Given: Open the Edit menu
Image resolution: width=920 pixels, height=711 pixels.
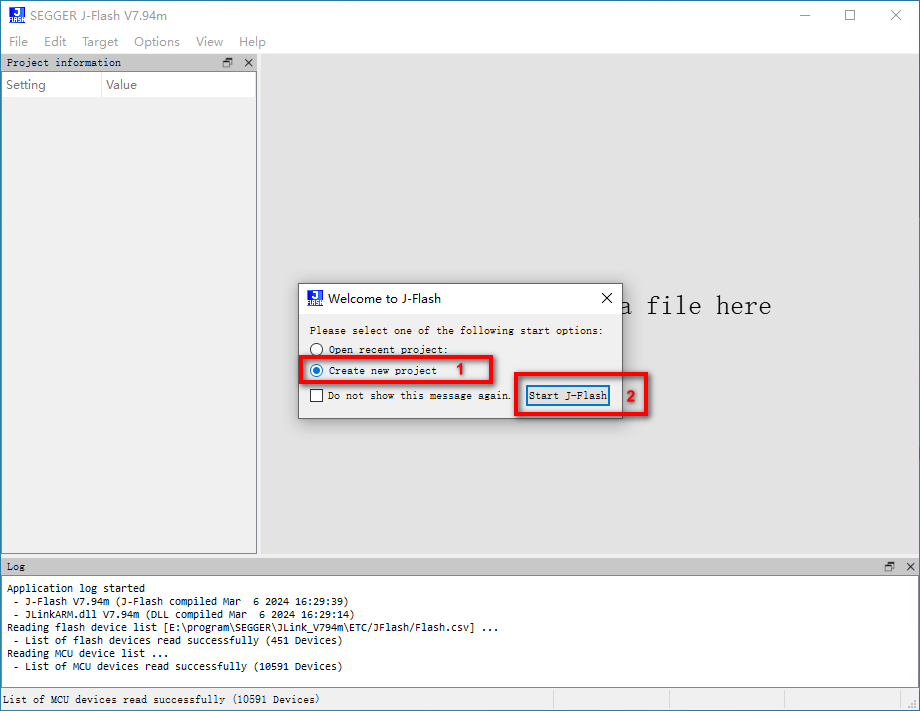Looking at the screenshot, I should click(x=55, y=42).
